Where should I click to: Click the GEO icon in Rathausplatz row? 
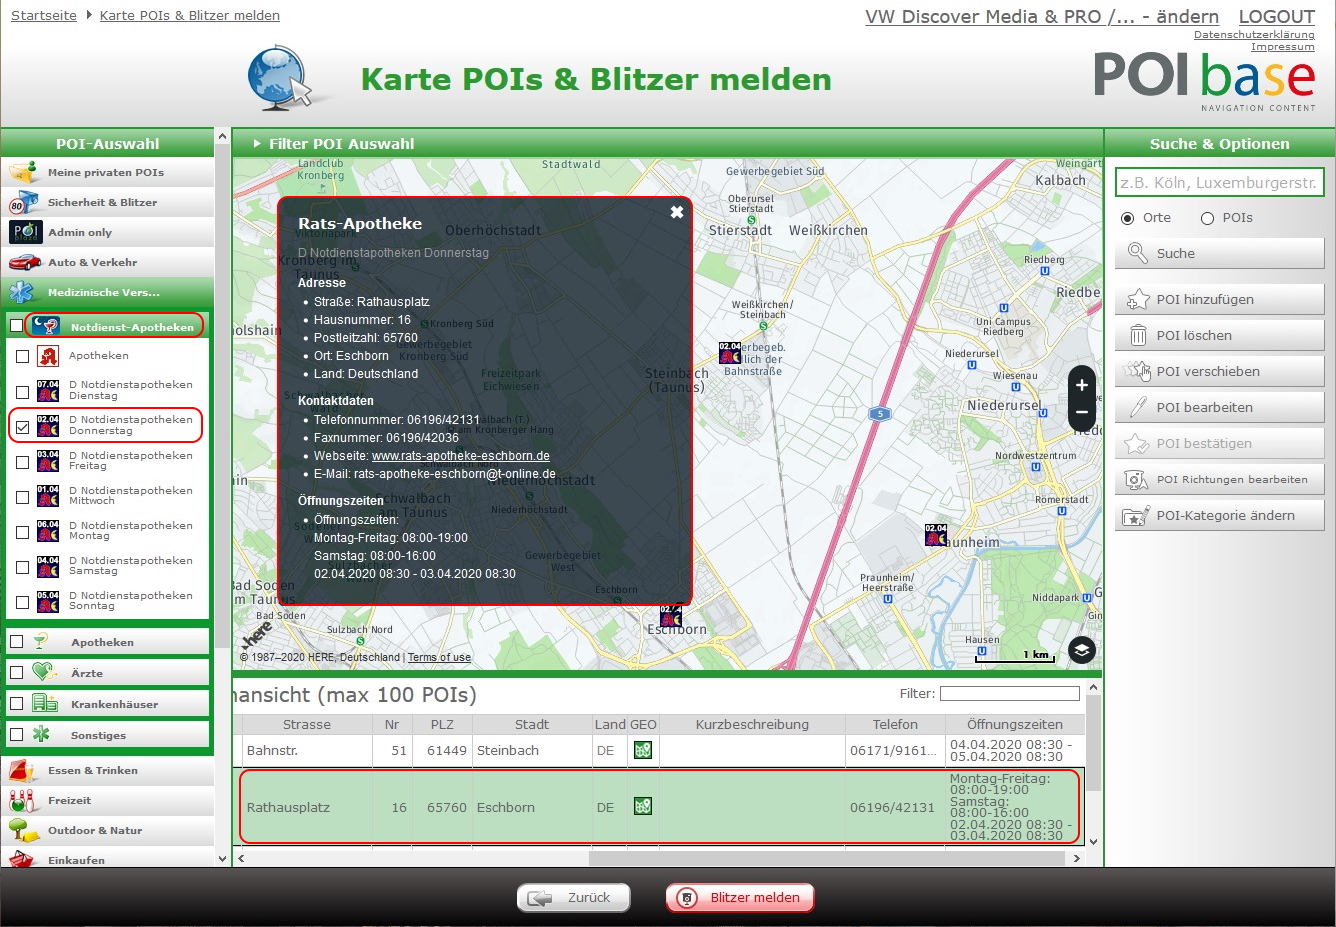643,806
